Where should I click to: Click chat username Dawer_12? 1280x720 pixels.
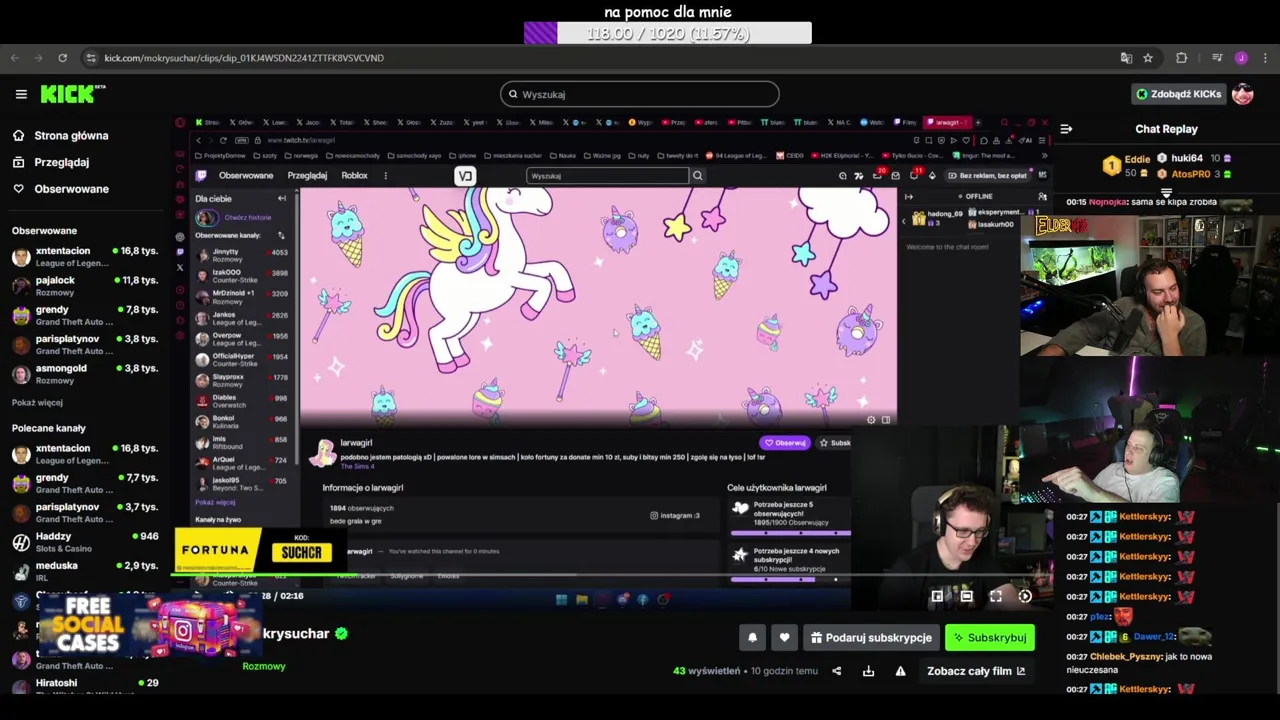(x=1153, y=637)
